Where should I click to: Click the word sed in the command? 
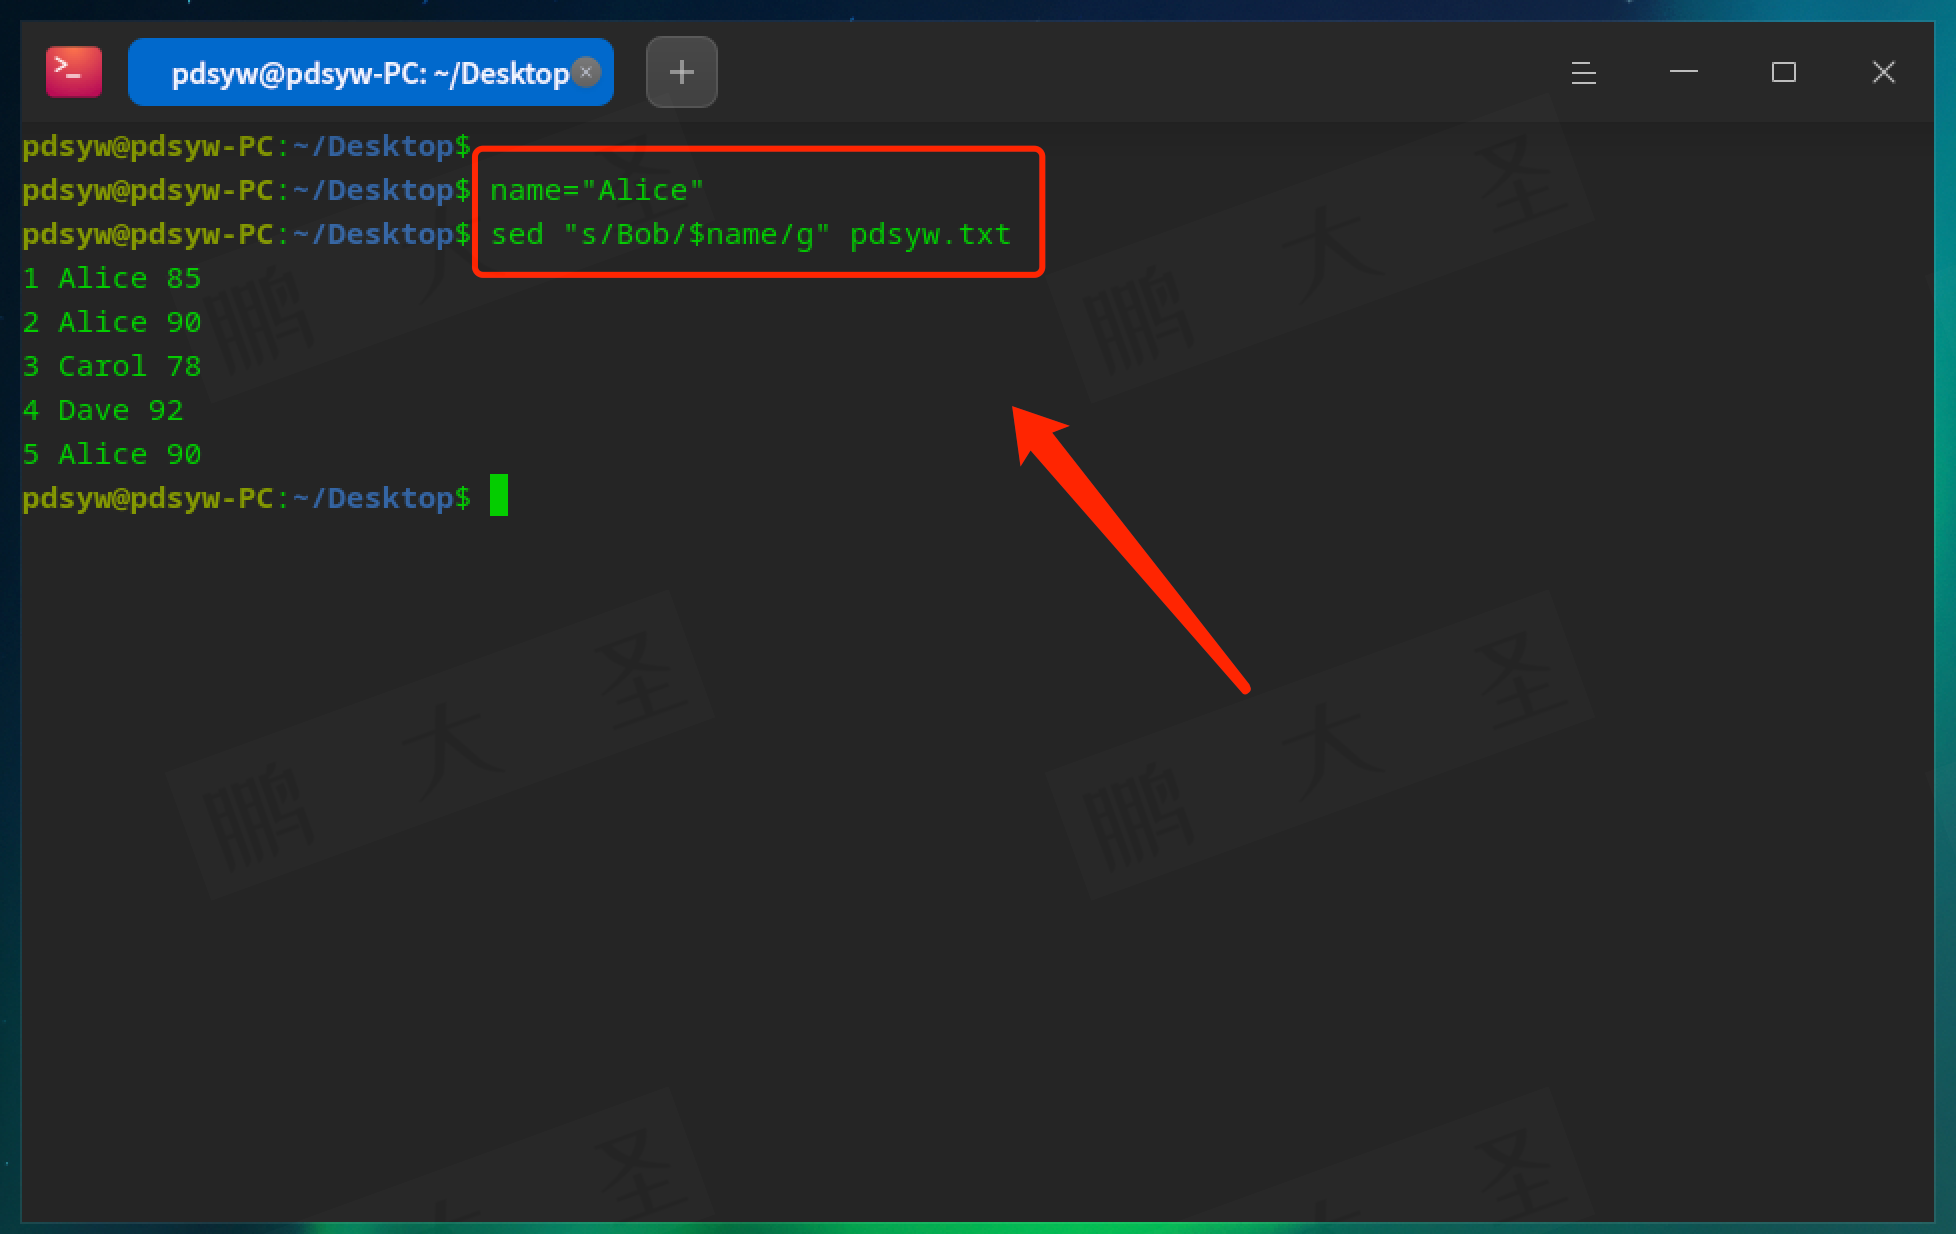pyautogui.click(x=517, y=234)
